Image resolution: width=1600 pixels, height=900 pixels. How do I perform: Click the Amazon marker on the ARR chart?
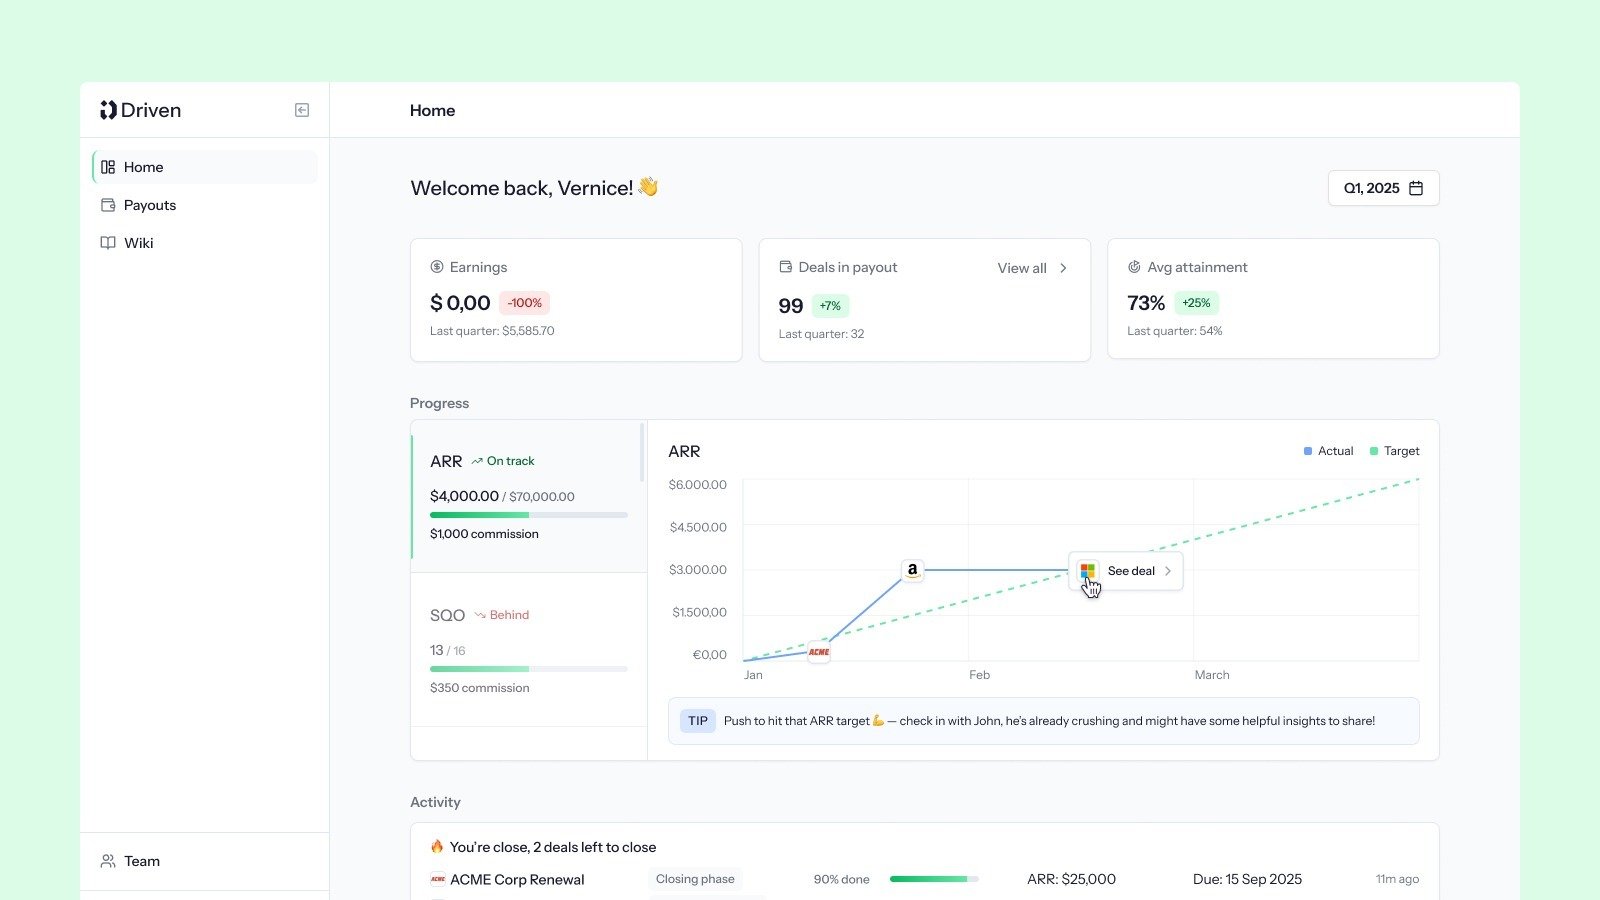[912, 570]
